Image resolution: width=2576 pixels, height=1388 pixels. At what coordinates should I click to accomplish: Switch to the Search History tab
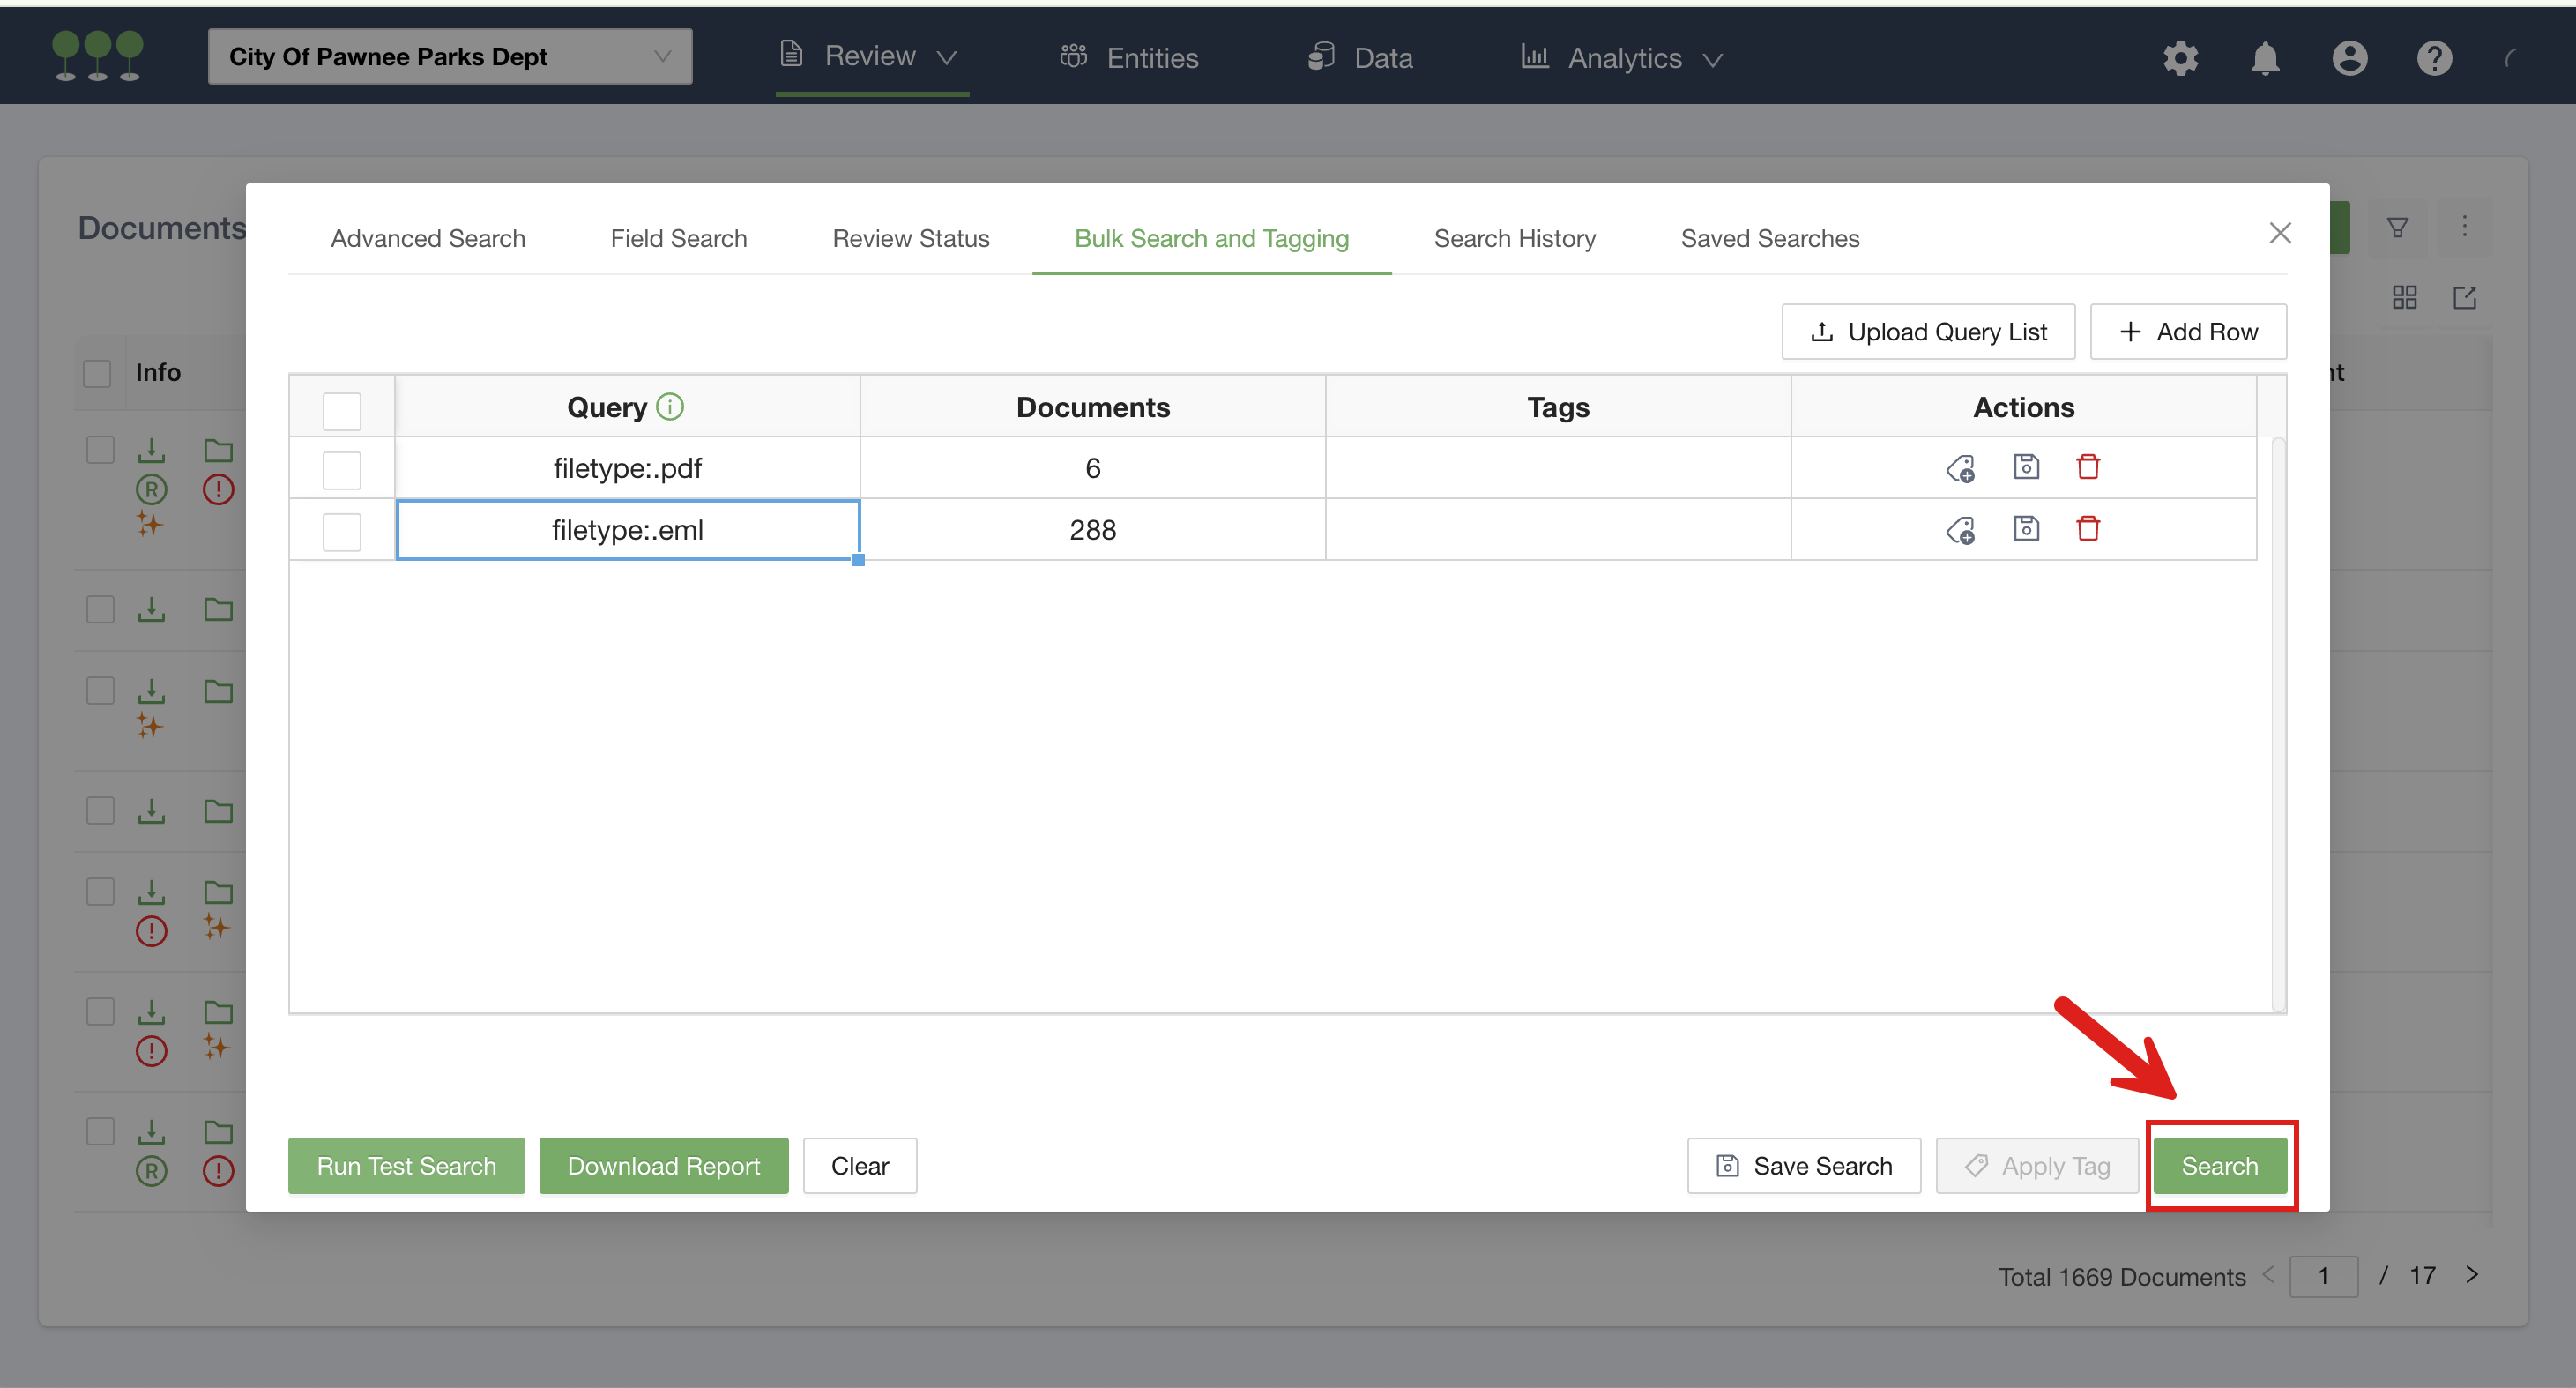1514,238
